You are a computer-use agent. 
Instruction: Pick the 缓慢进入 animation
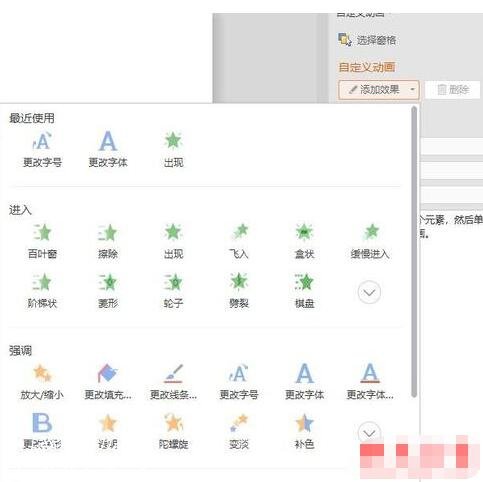[370, 241]
